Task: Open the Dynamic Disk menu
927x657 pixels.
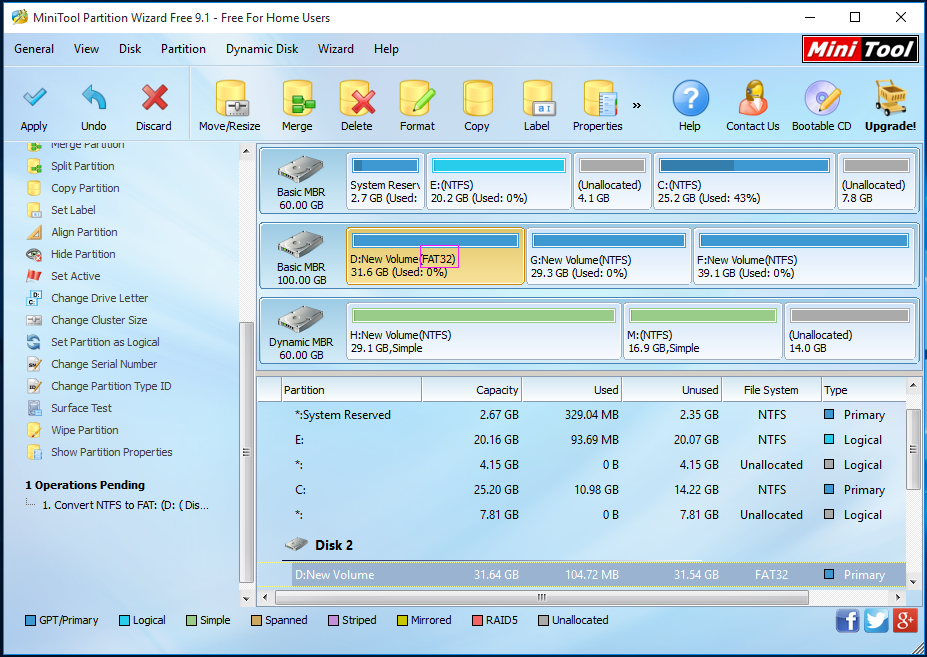Action: pos(261,48)
